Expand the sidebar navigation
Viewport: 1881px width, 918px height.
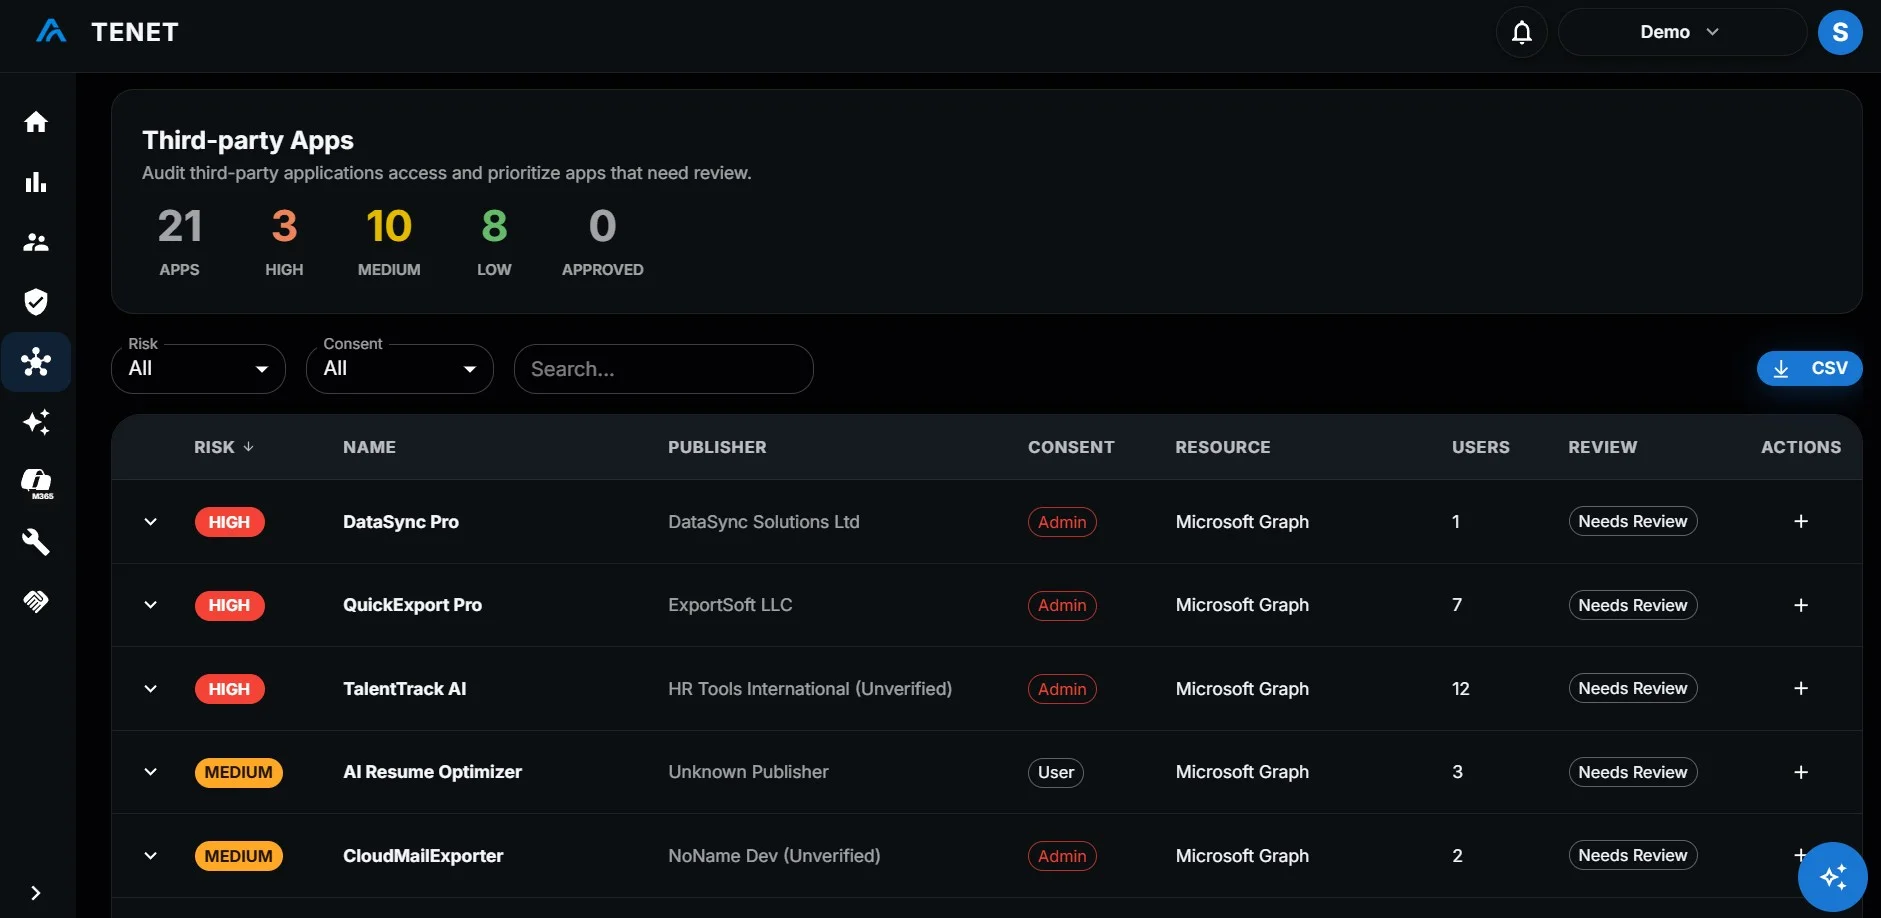pos(36,893)
